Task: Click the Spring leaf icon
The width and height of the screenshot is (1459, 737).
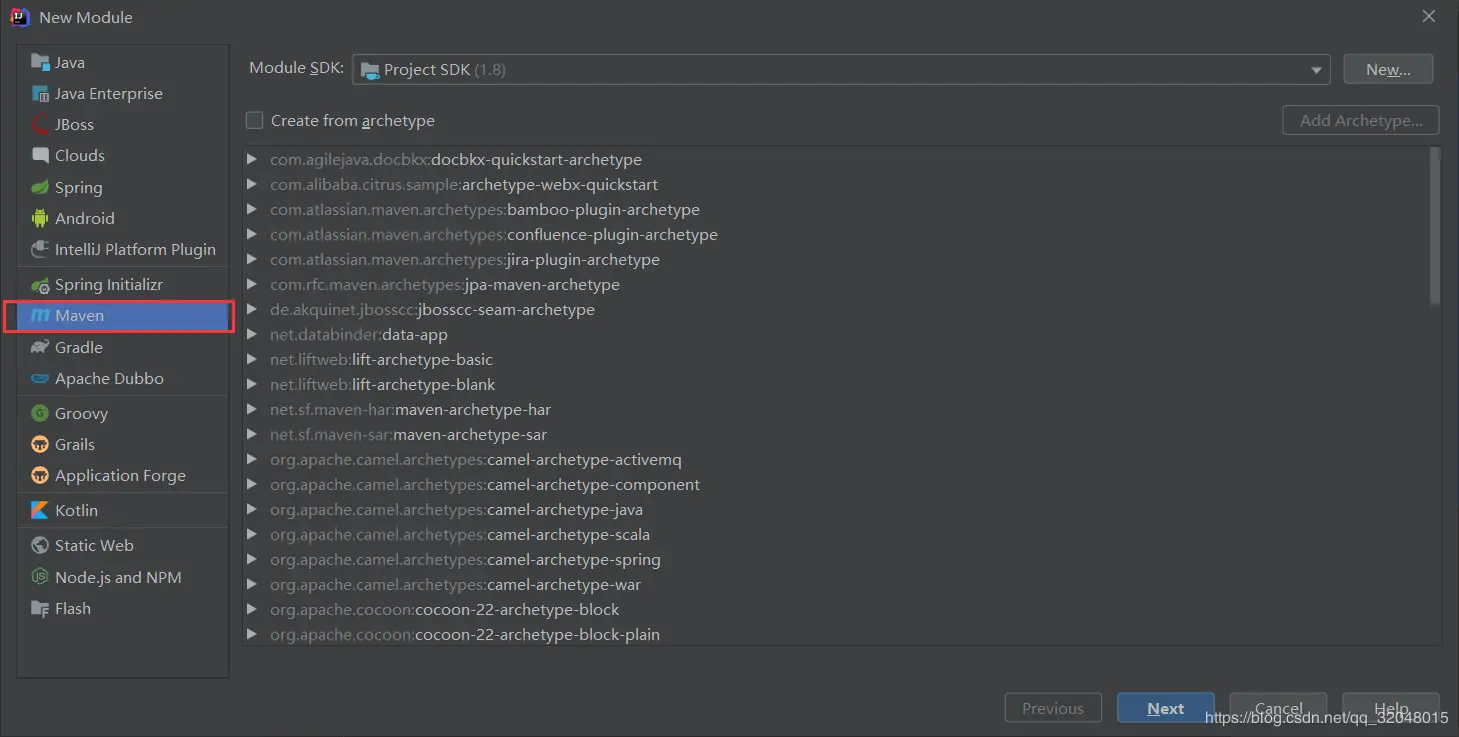Action: (40, 187)
